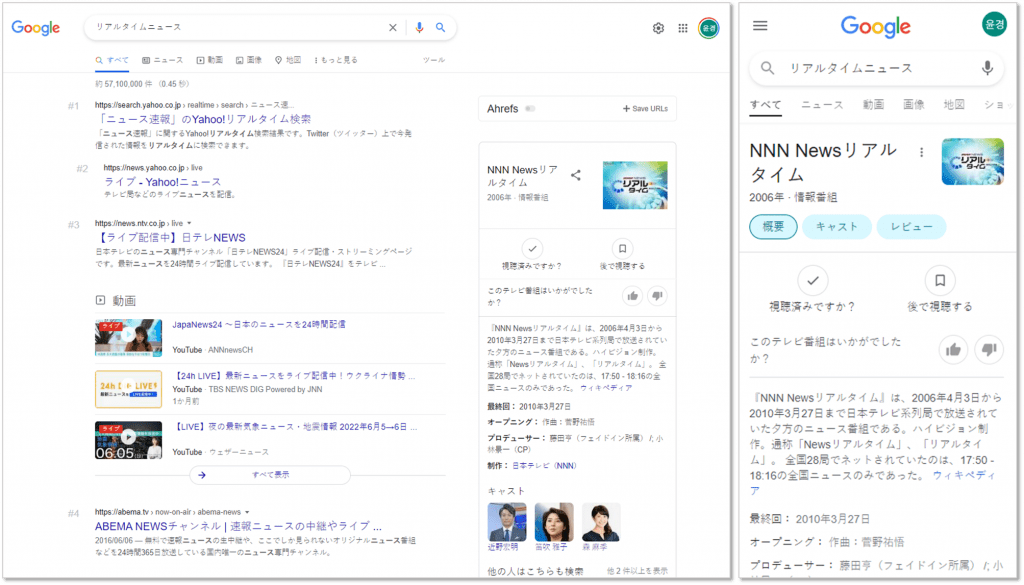Click the mobile search magnifier icon
Viewport: 1024px width, 585px height.
coord(767,68)
